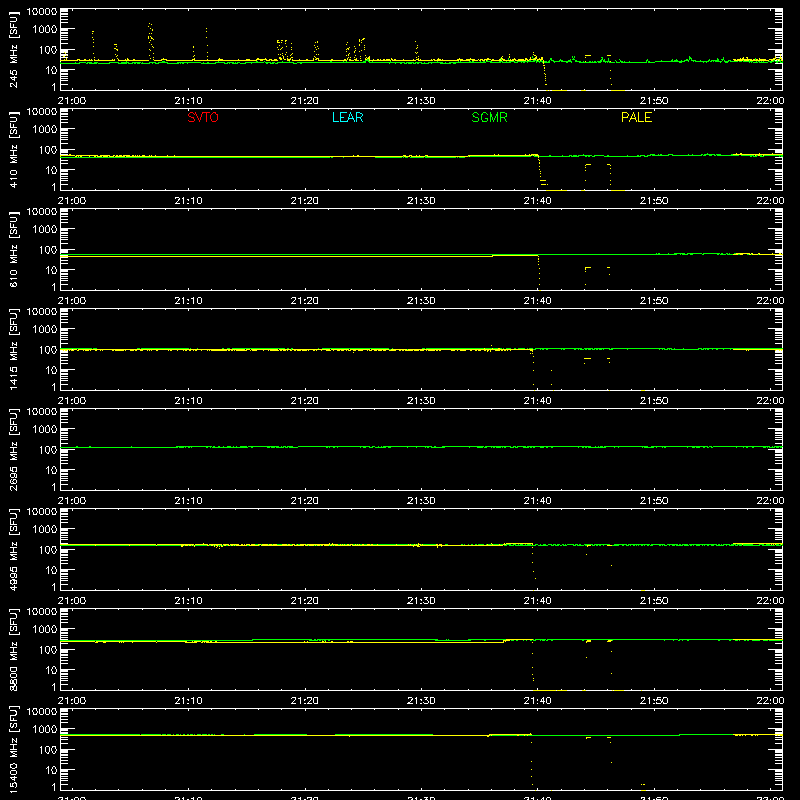Select the 410 MHz [SFU] axis label
The height and width of the screenshot is (800, 800).
[14, 149]
